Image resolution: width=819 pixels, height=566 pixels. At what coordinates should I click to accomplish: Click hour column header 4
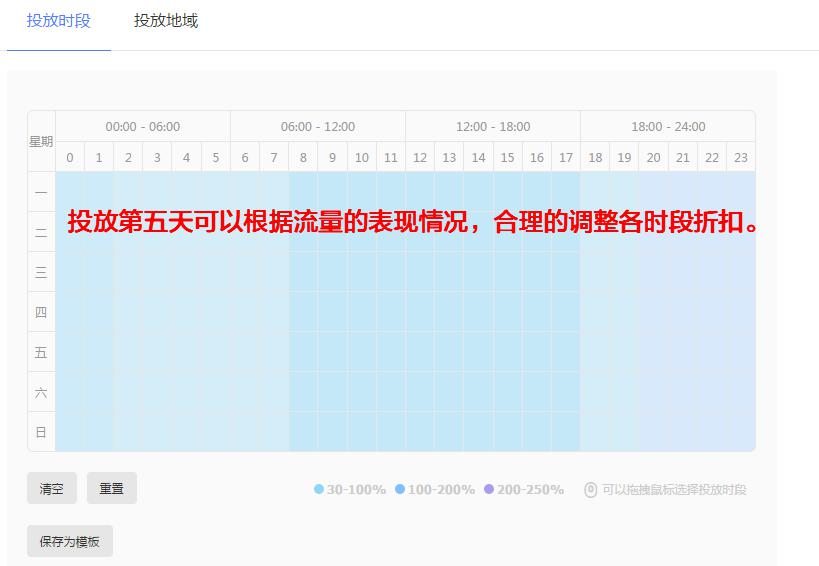tap(186, 157)
